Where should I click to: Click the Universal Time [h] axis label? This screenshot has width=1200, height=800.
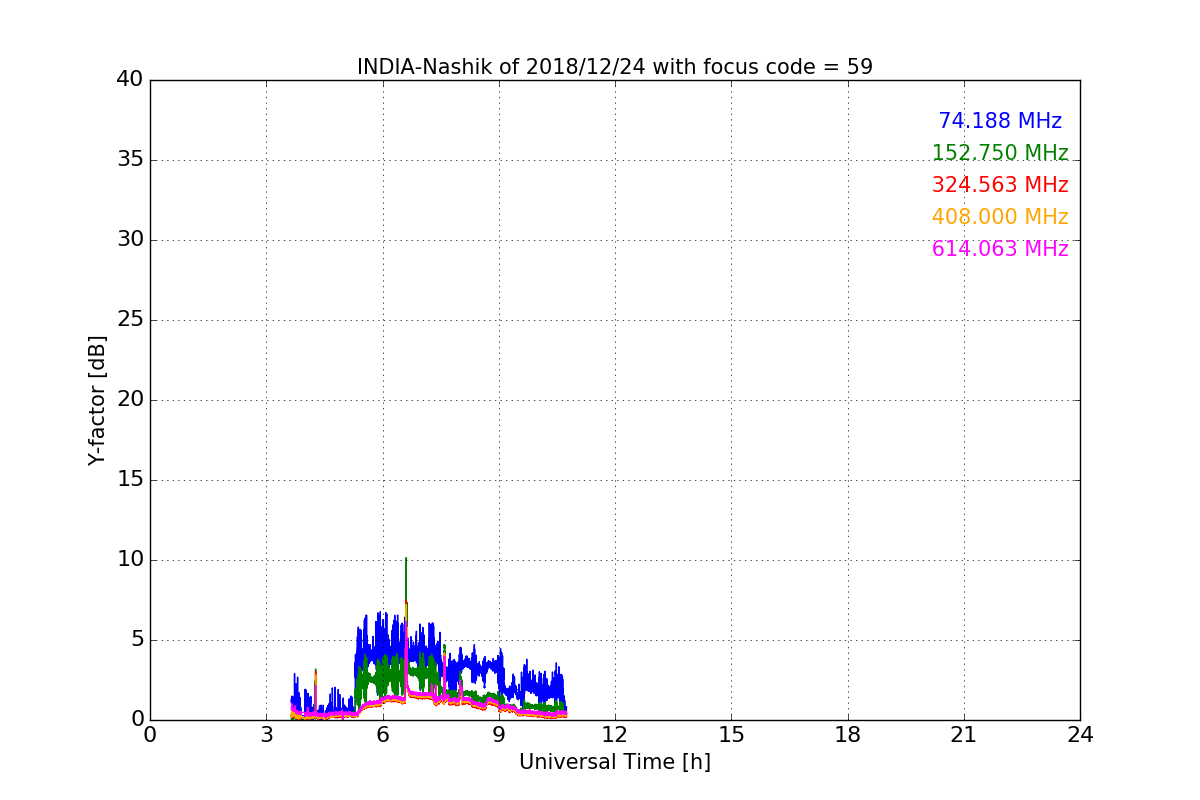615,762
